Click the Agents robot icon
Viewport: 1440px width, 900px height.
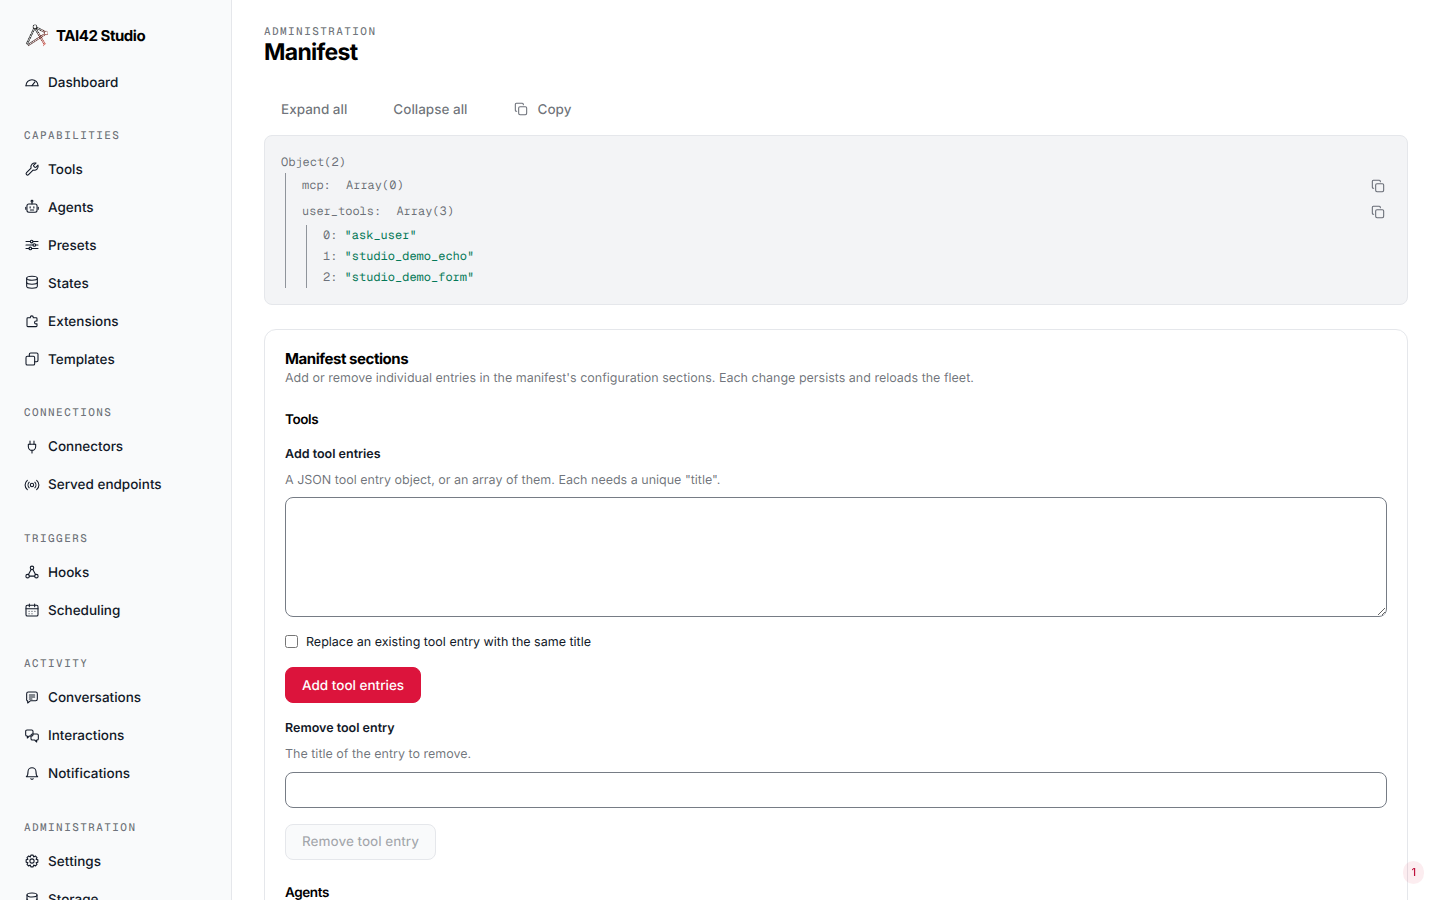click(32, 207)
